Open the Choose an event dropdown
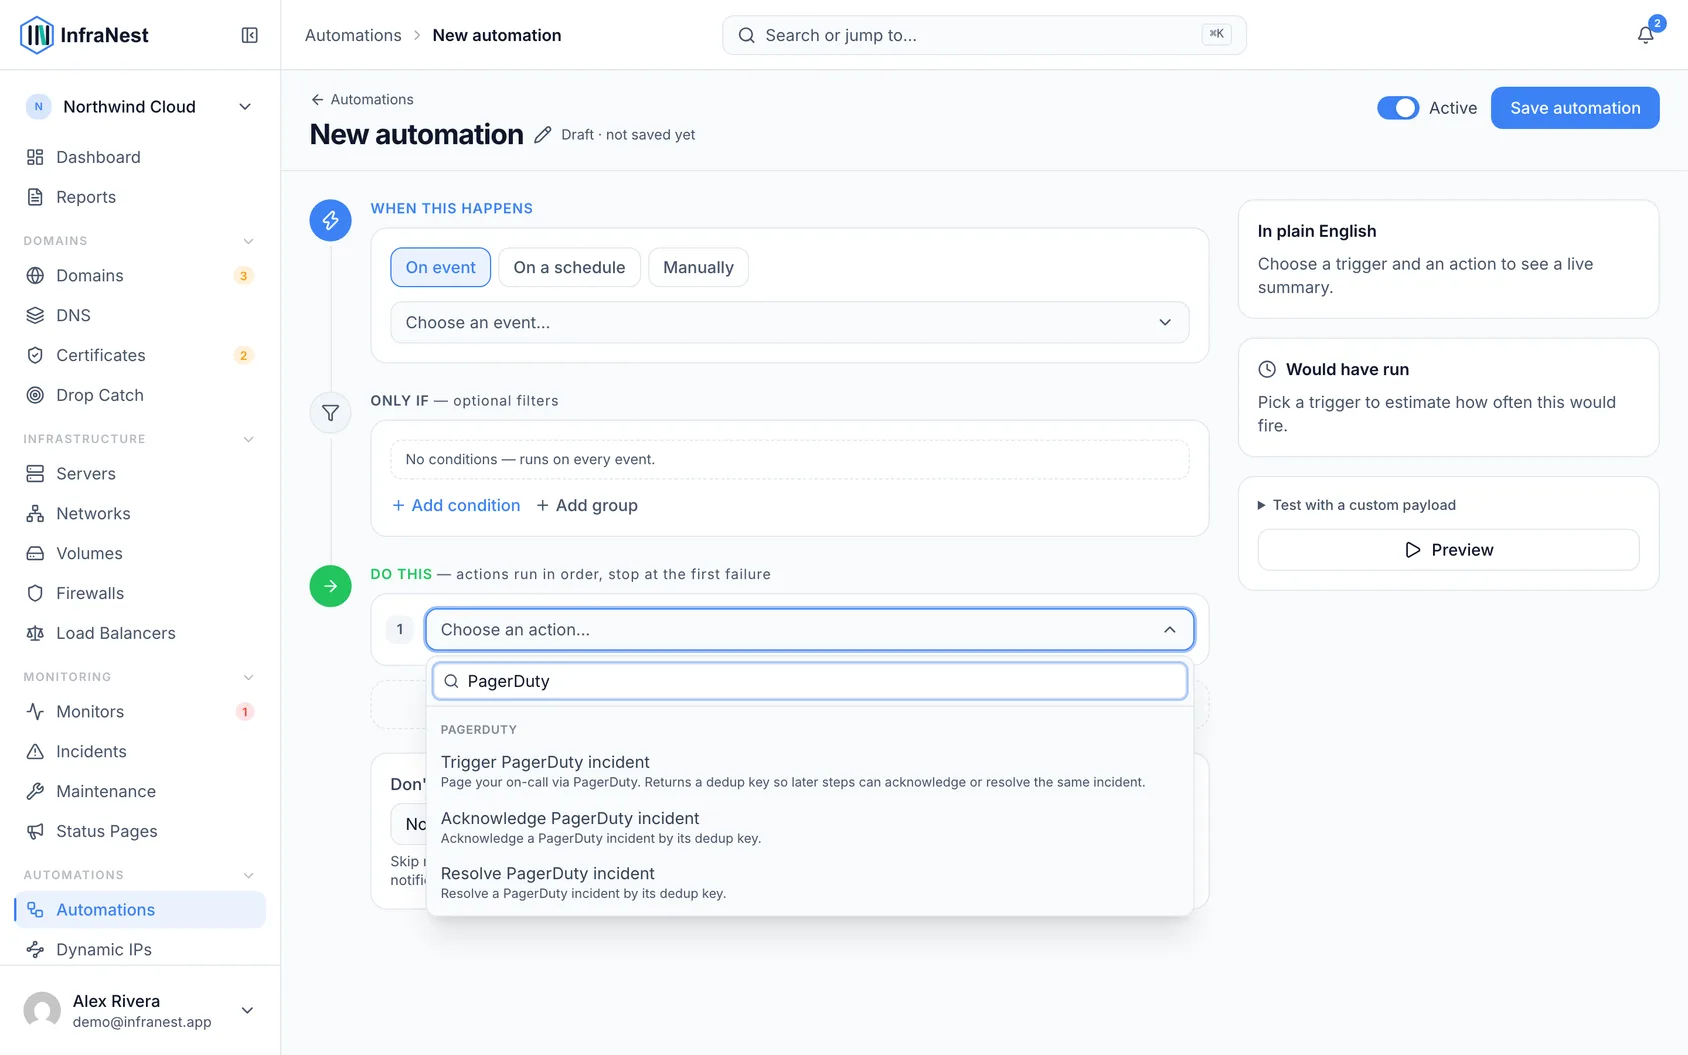Image resolution: width=1688 pixels, height=1055 pixels. (789, 322)
